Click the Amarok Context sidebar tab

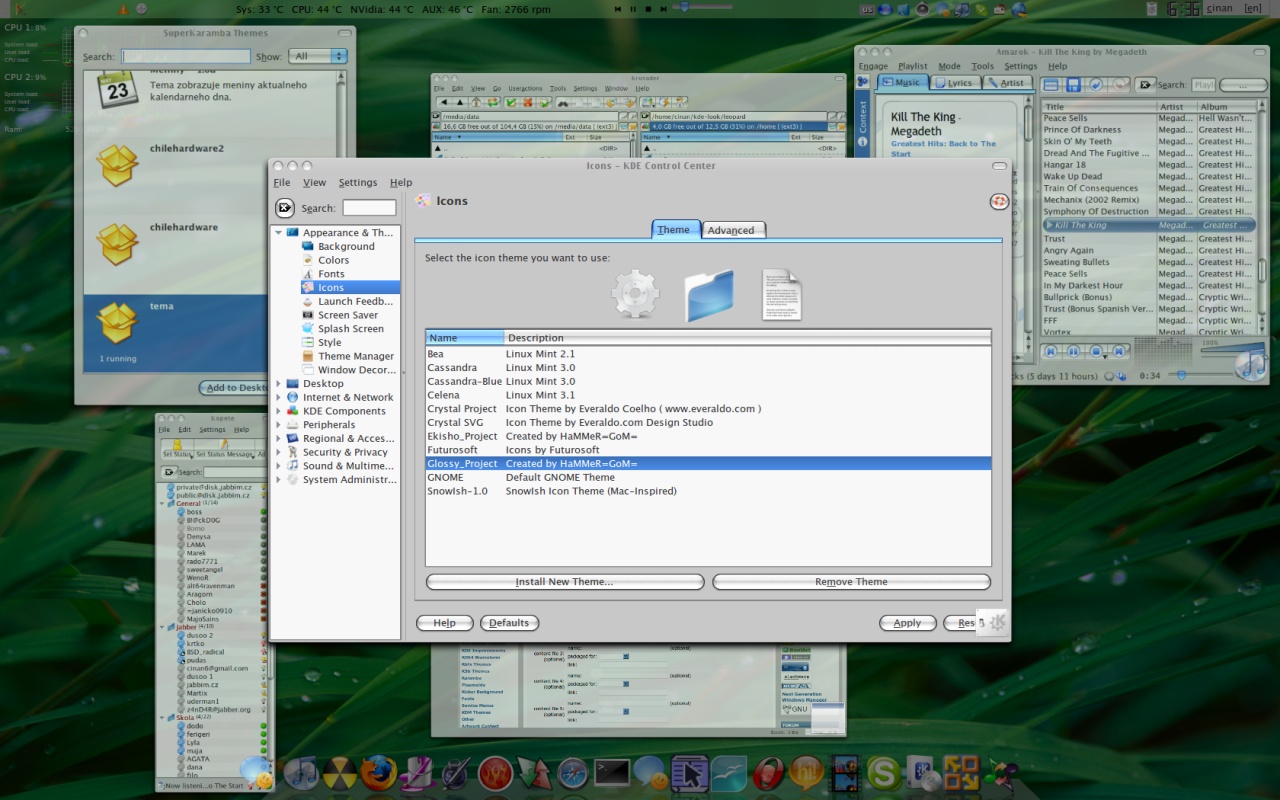coord(863,122)
